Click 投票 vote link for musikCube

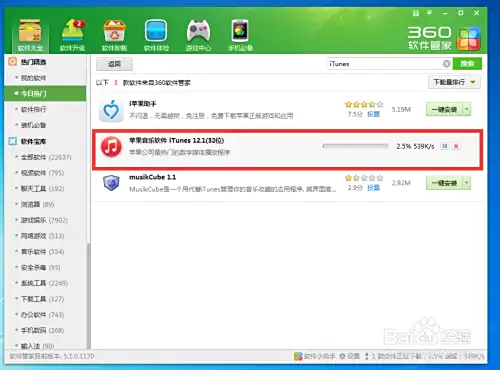pos(373,188)
